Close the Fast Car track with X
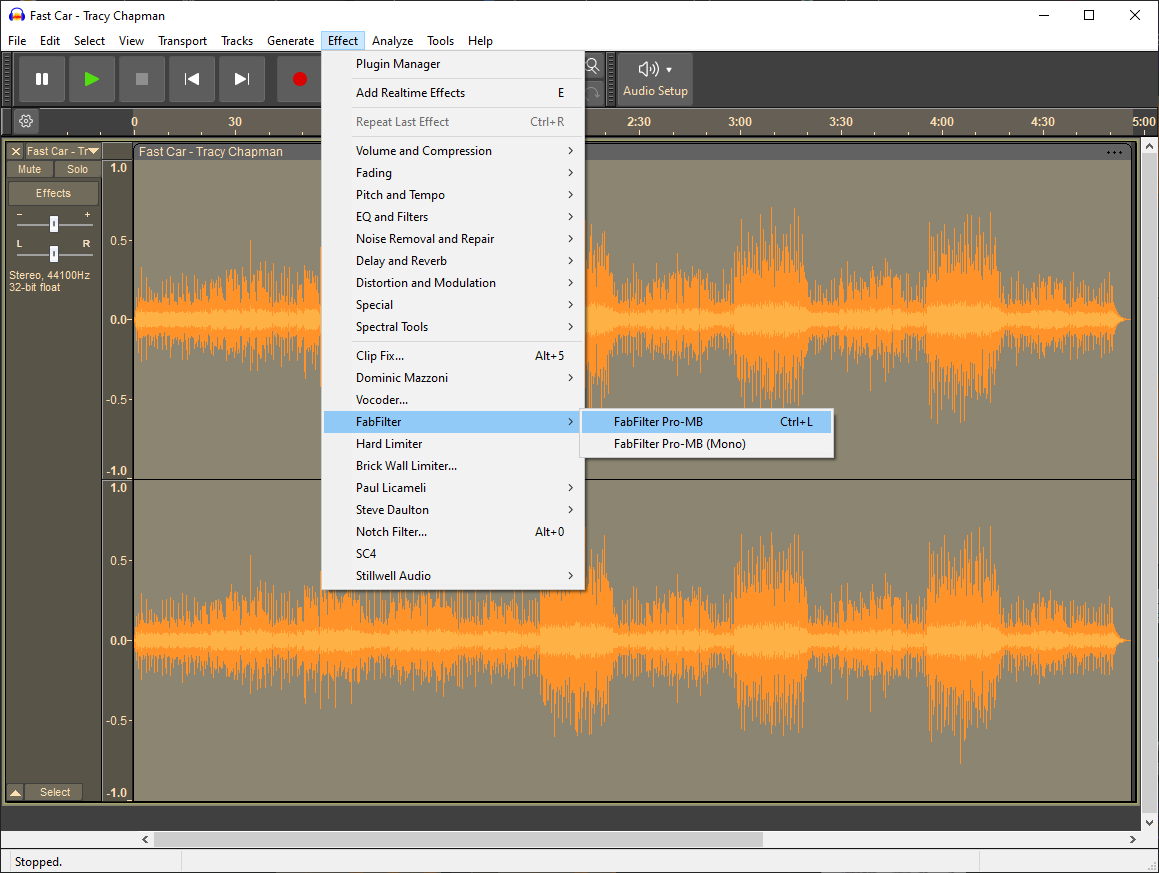The image size is (1159, 873). pos(16,151)
